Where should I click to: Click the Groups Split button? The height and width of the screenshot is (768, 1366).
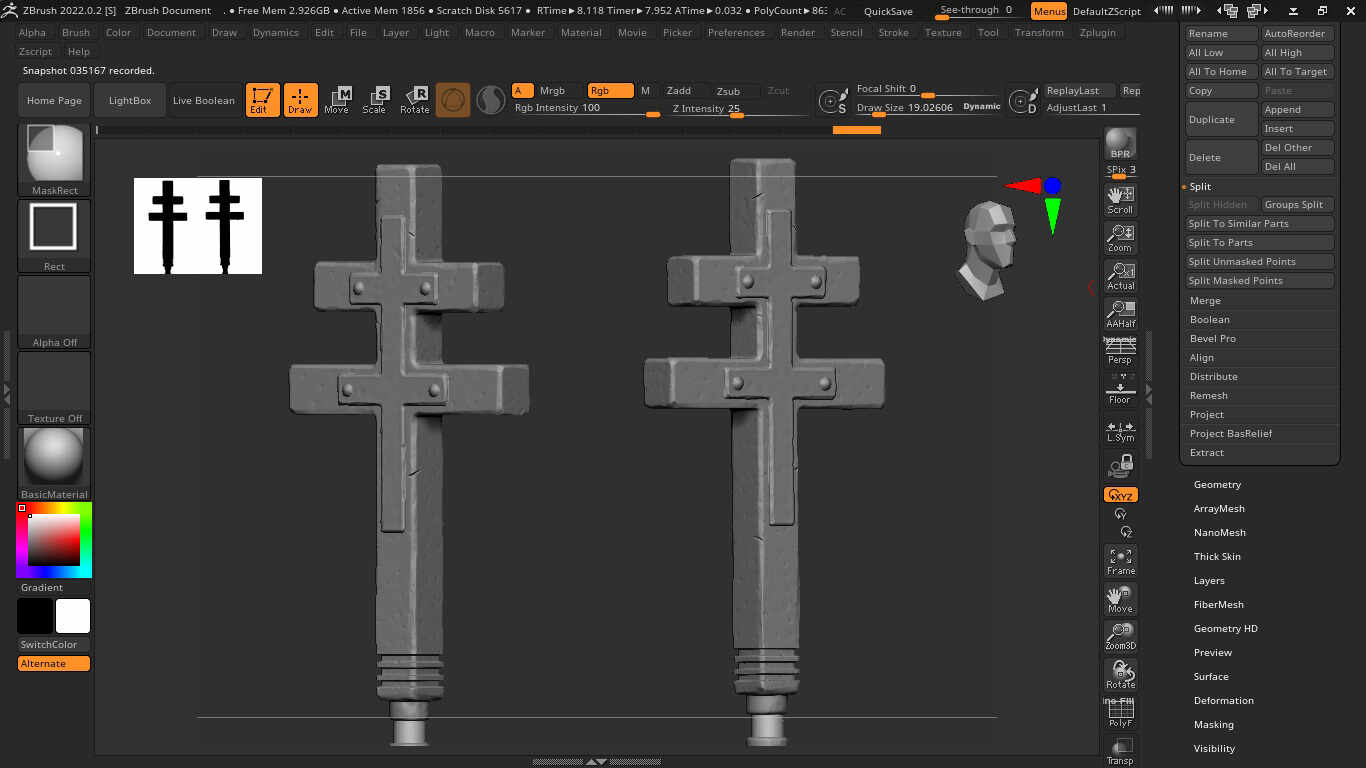(1297, 205)
